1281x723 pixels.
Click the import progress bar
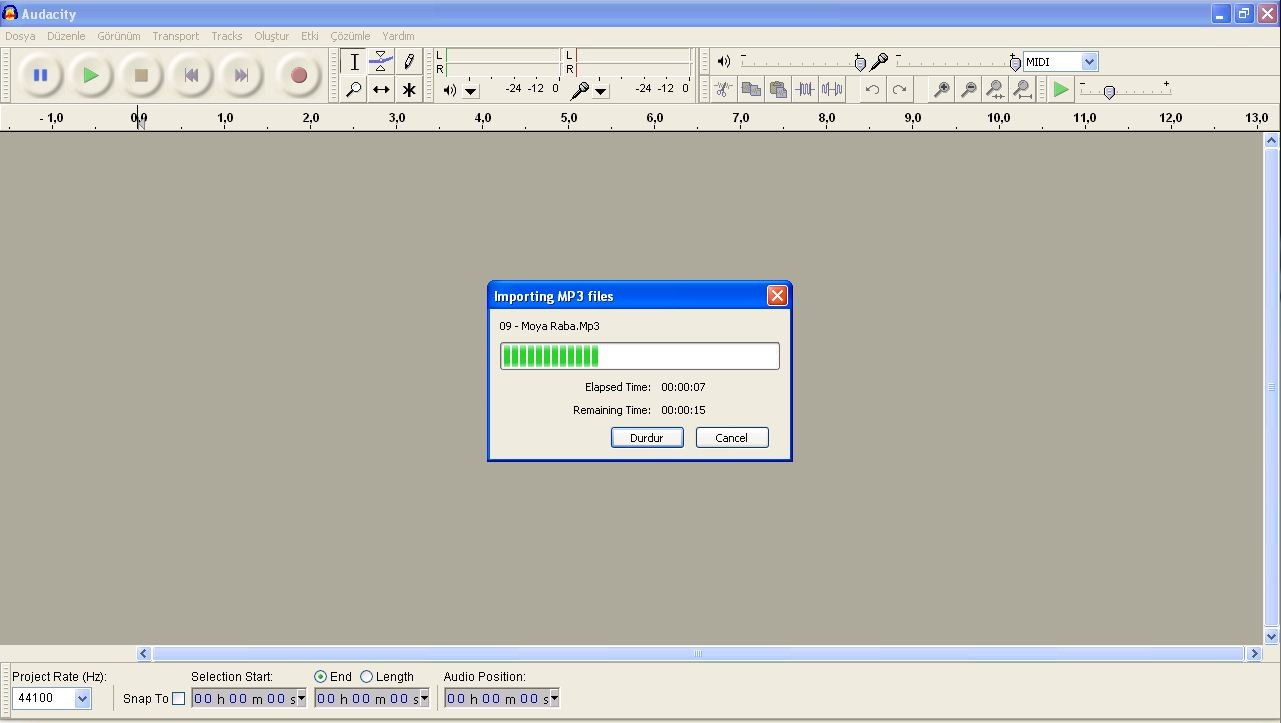[640, 356]
